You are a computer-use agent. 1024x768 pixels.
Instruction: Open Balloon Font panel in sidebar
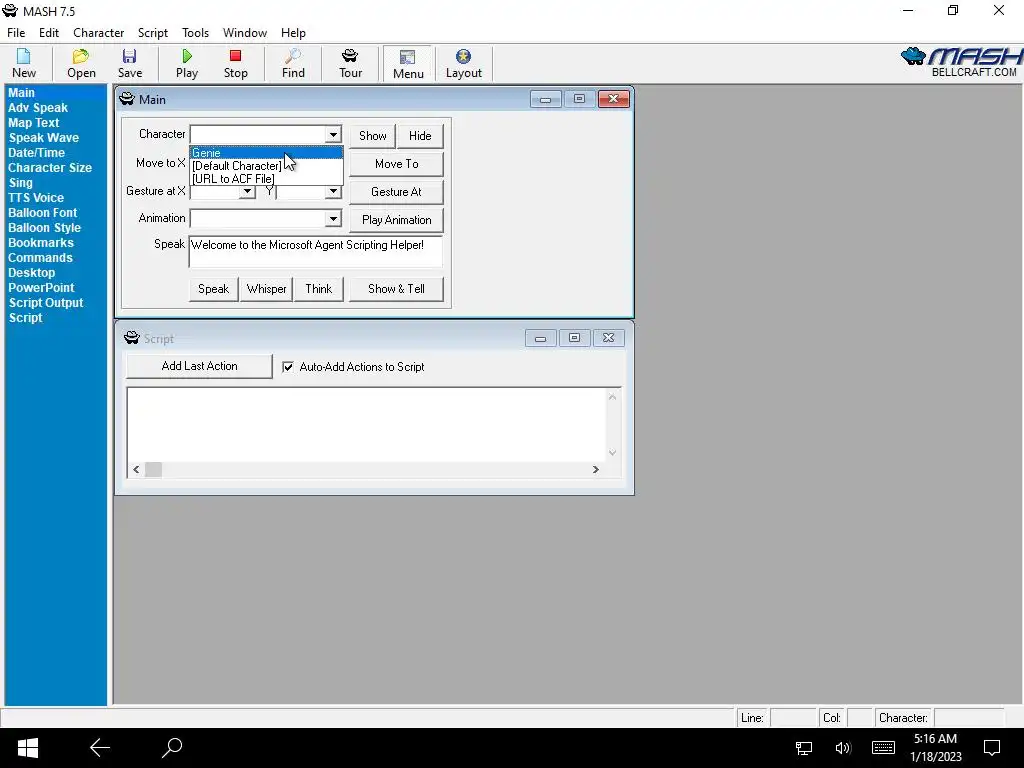click(42, 213)
